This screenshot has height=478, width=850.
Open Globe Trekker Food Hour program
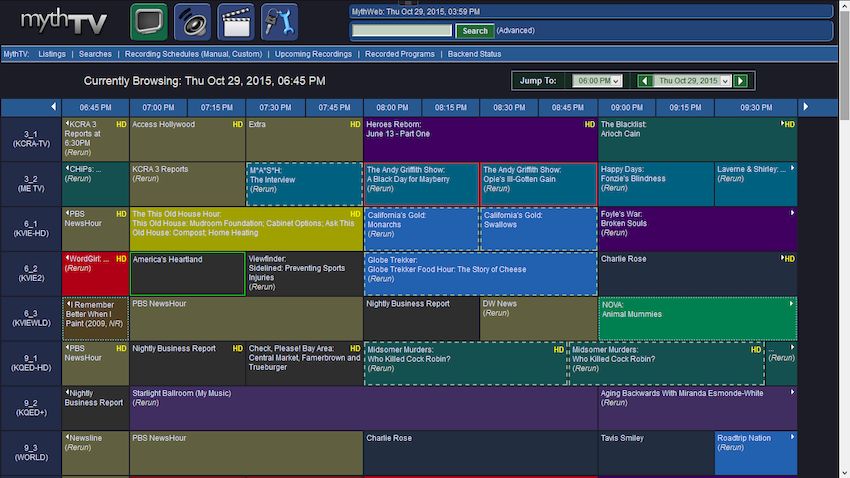[480, 274]
